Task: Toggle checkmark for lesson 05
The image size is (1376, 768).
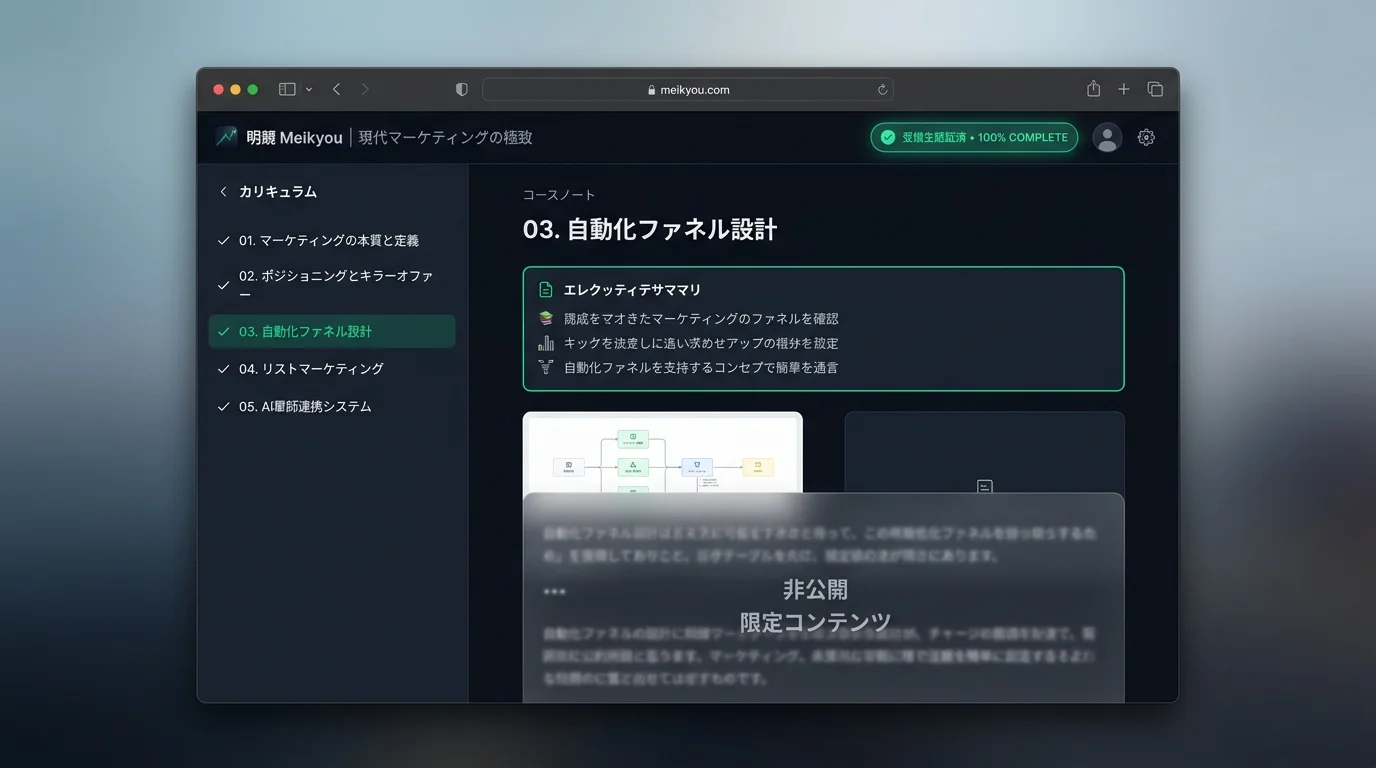Action: point(224,407)
